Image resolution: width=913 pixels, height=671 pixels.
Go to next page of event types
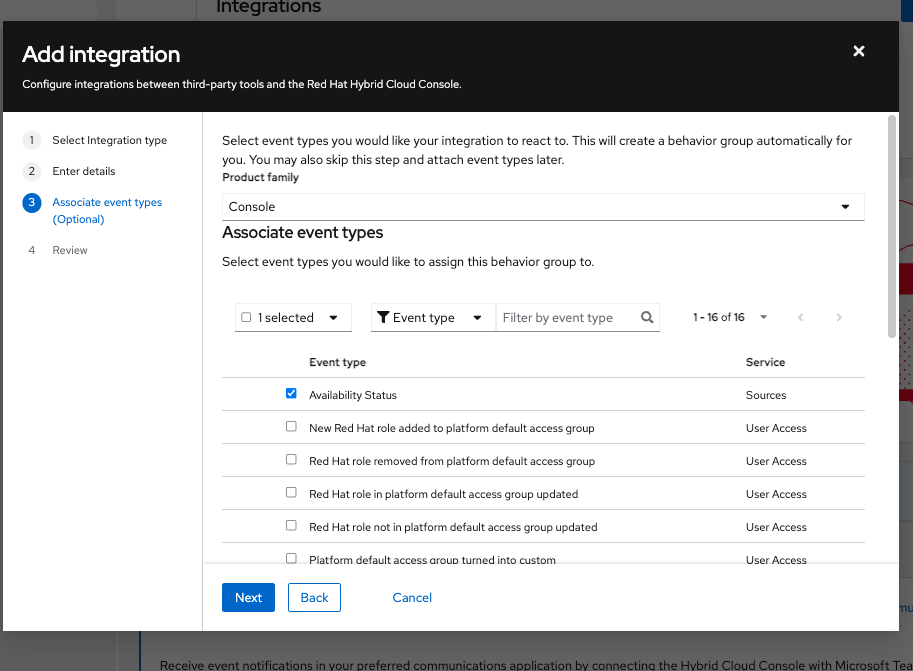point(838,318)
